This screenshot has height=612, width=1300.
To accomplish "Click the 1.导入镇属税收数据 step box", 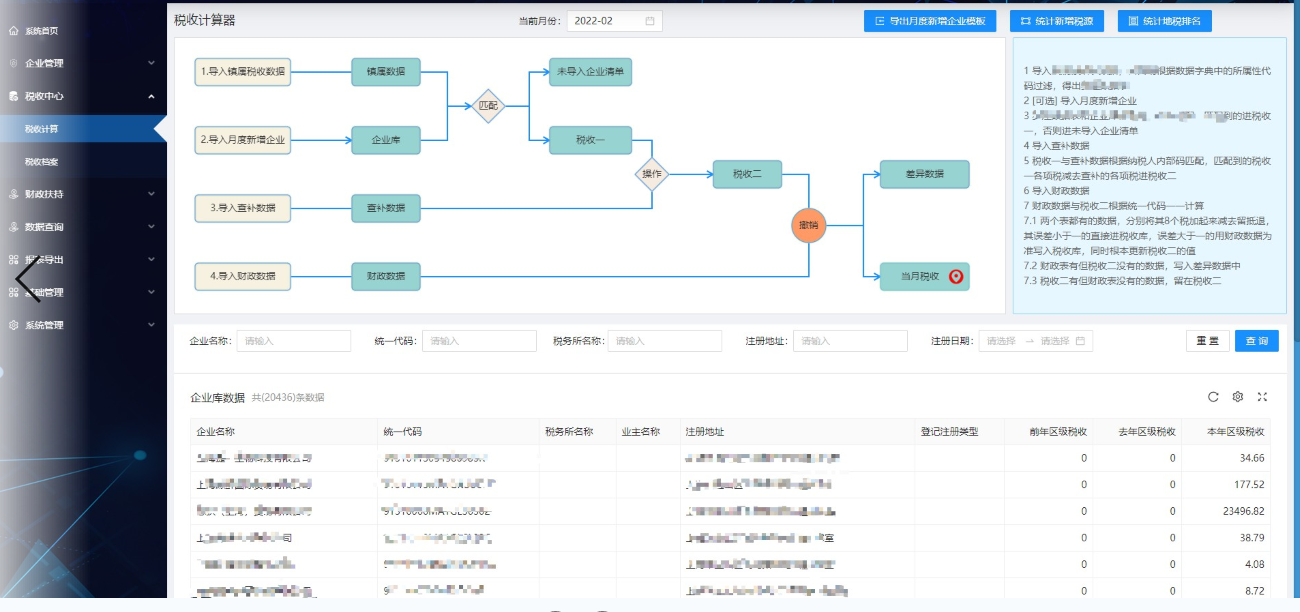I will (242, 72).
